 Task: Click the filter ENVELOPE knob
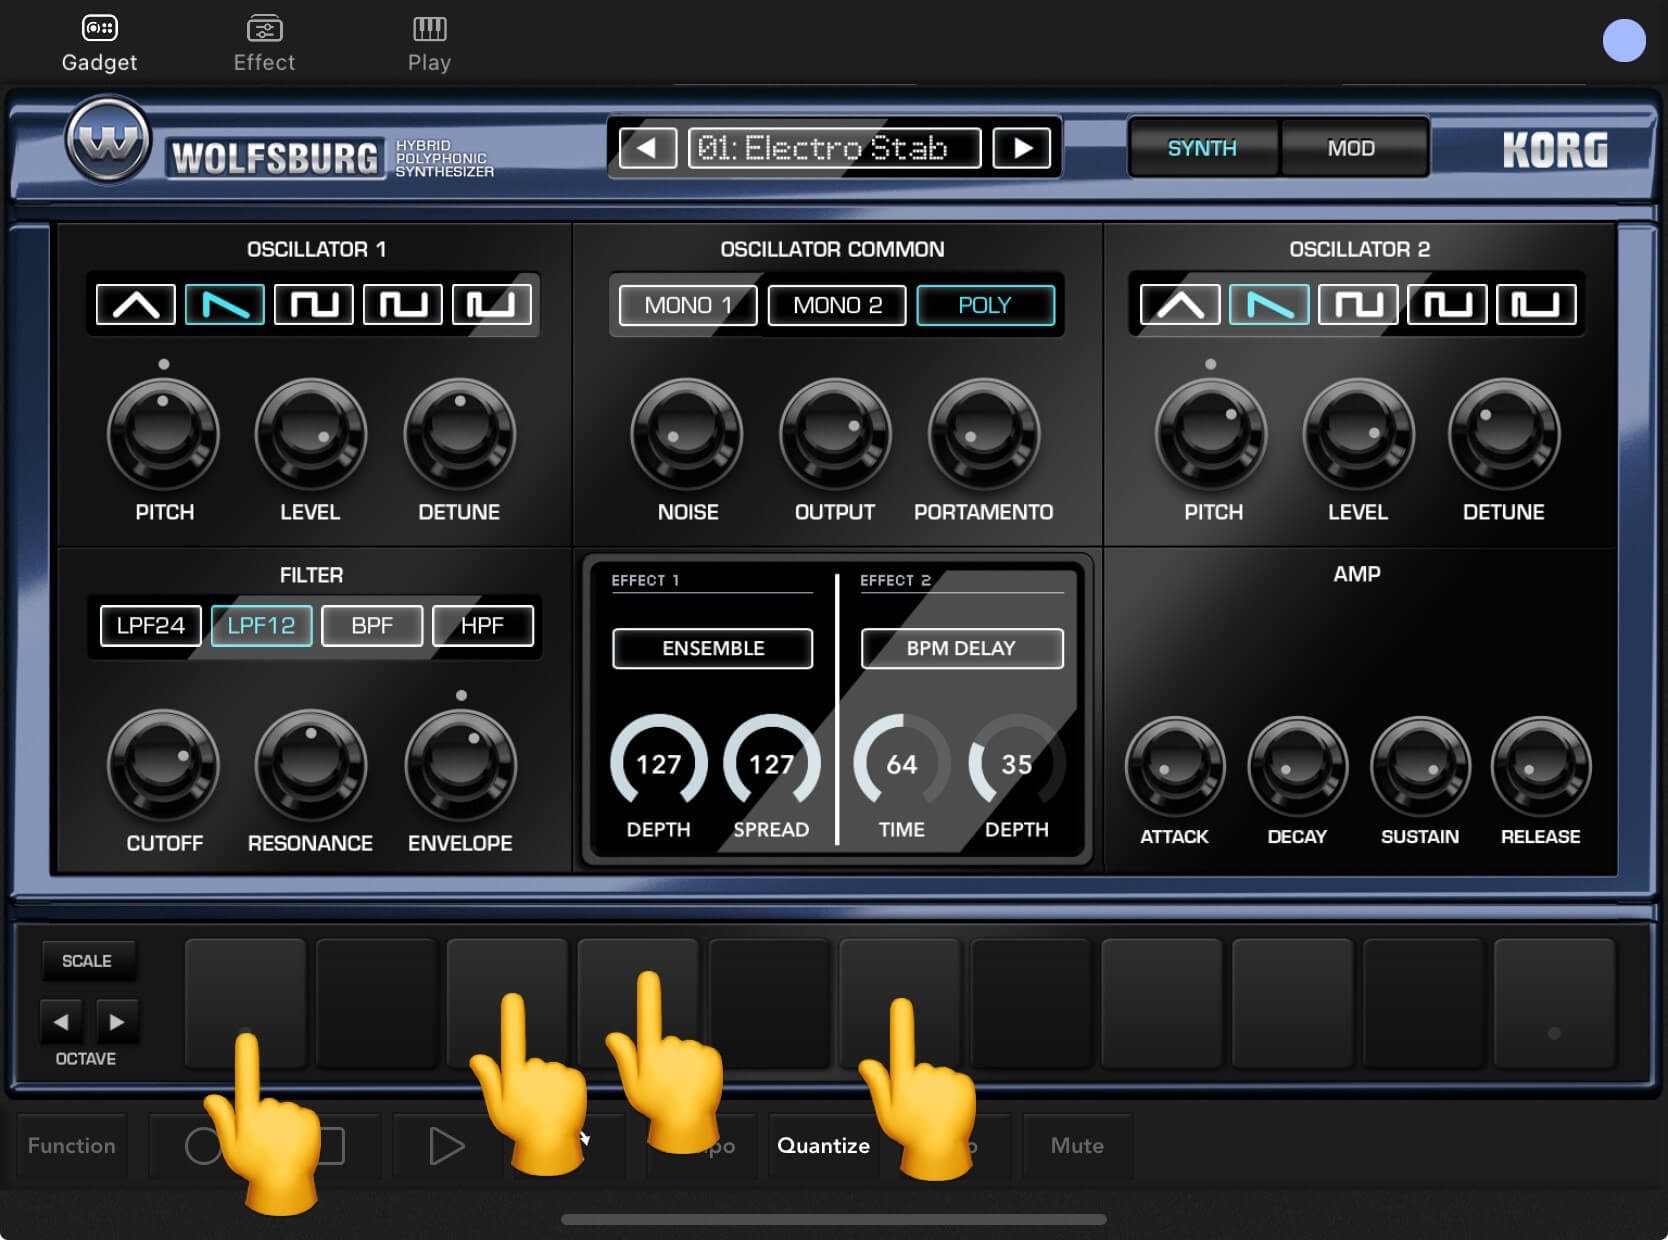tap(460, 766)
